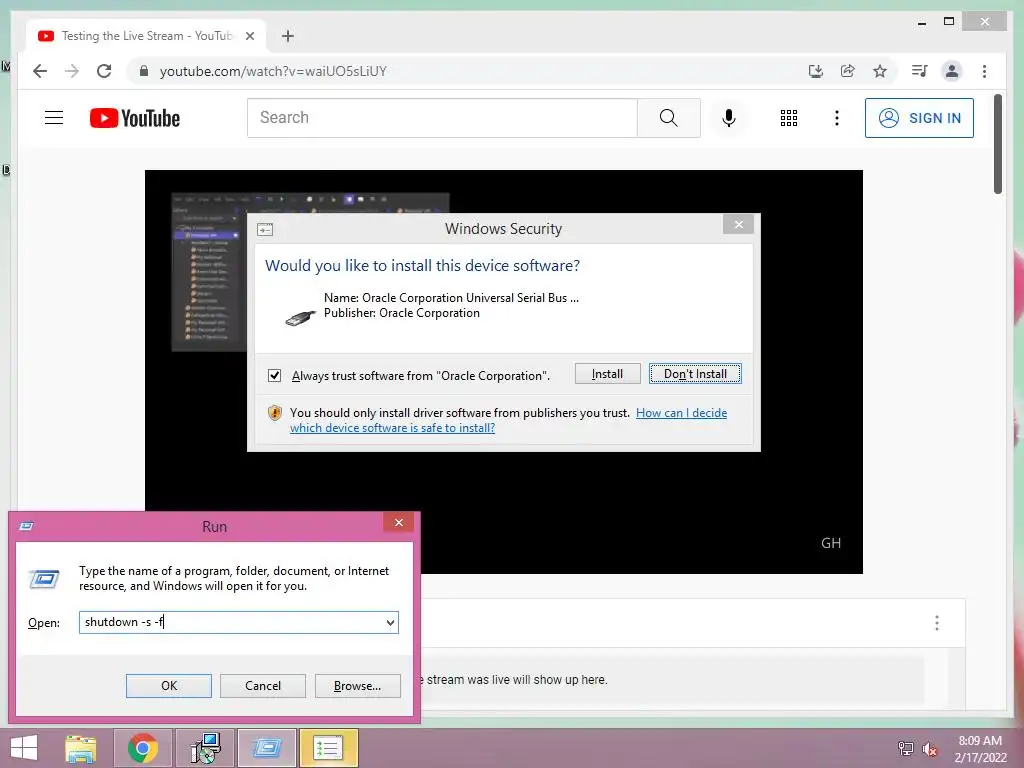Click the padlock site info icon
This screenshot has width=1024, height=768.
click(144, 71)
